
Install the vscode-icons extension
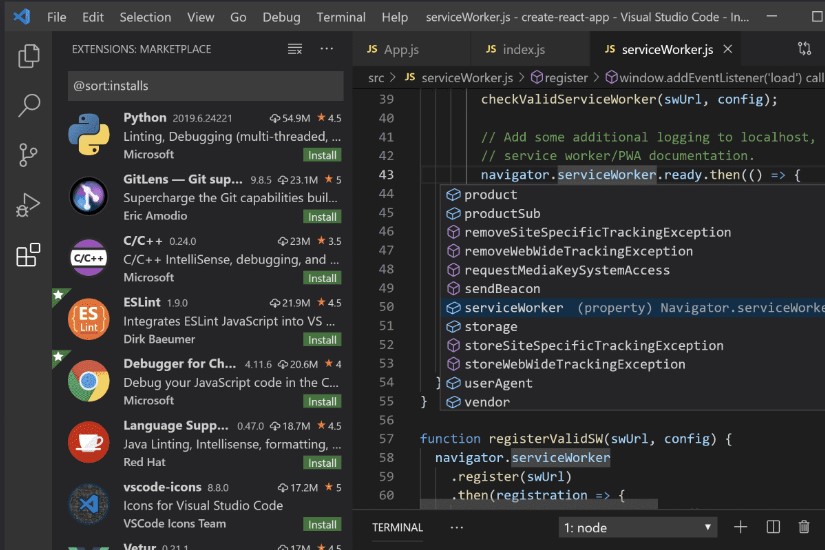coord(322,524)
